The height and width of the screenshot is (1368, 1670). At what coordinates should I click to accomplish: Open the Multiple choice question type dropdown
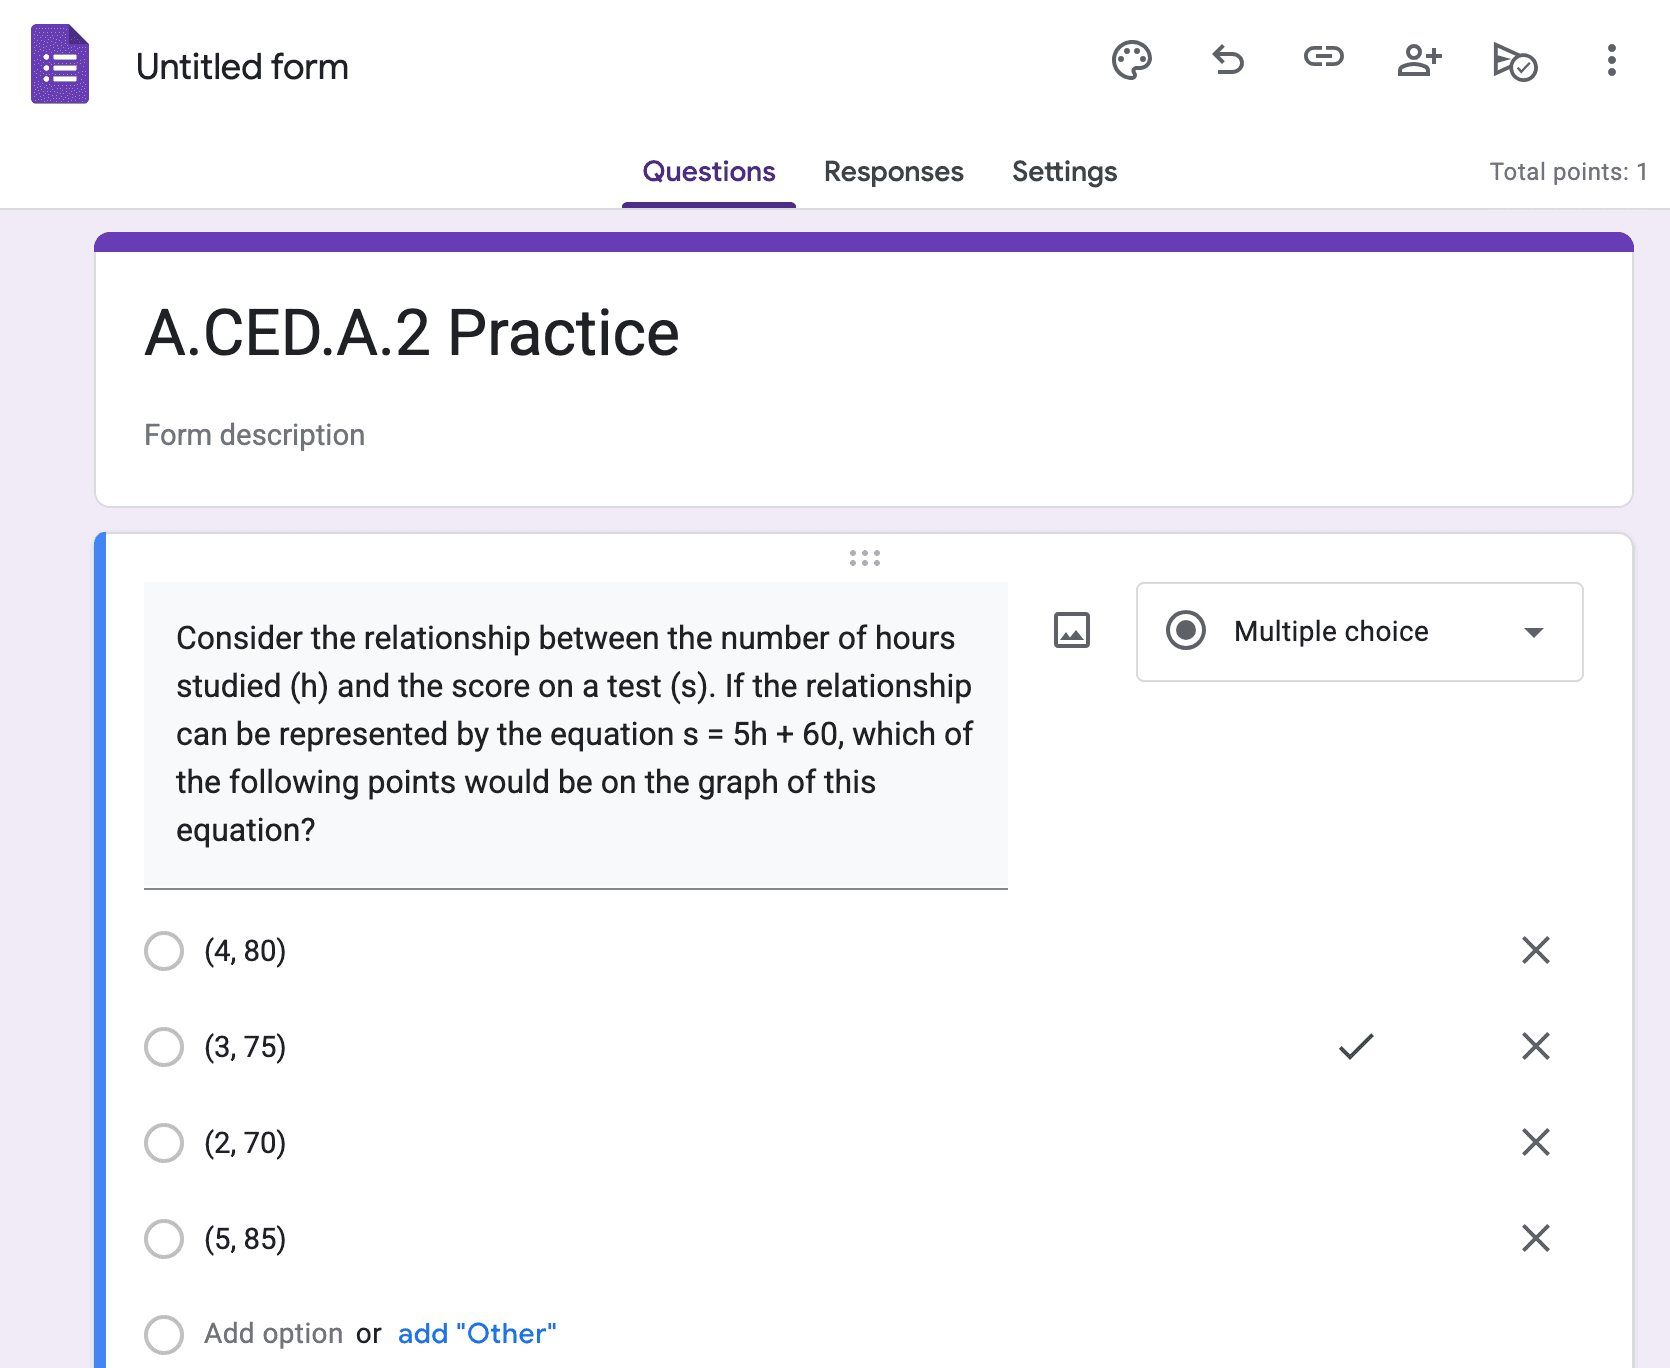(x=1360, y=632)
